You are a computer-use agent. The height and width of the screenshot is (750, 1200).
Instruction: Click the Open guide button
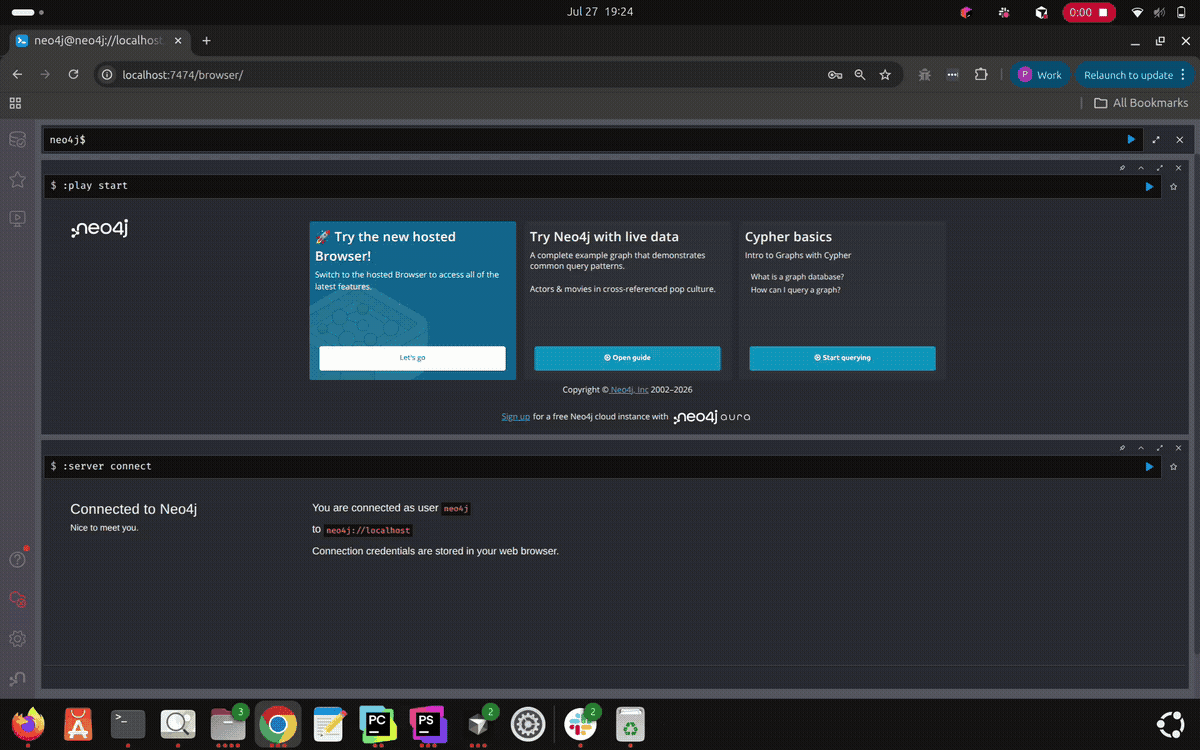click(627, 358)
